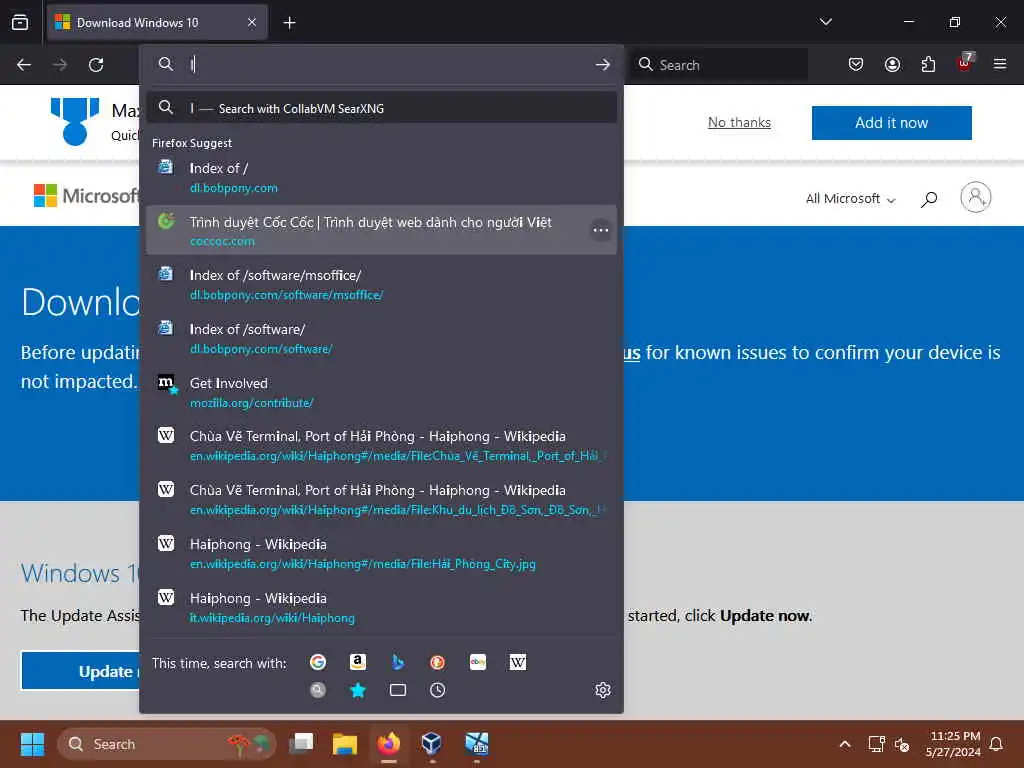Screen dimensions: 1024x768
Task: Expand the All Microsoft dropdown
Action: 850,199
